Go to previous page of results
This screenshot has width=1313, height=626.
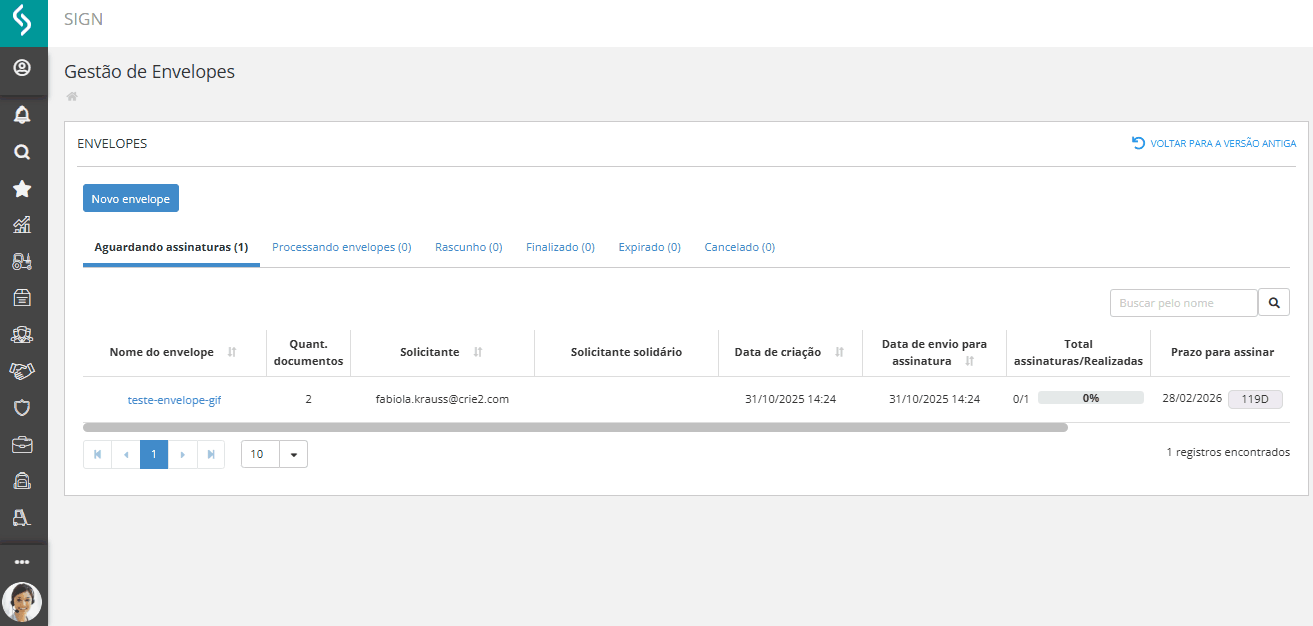(x=126, y=454)
